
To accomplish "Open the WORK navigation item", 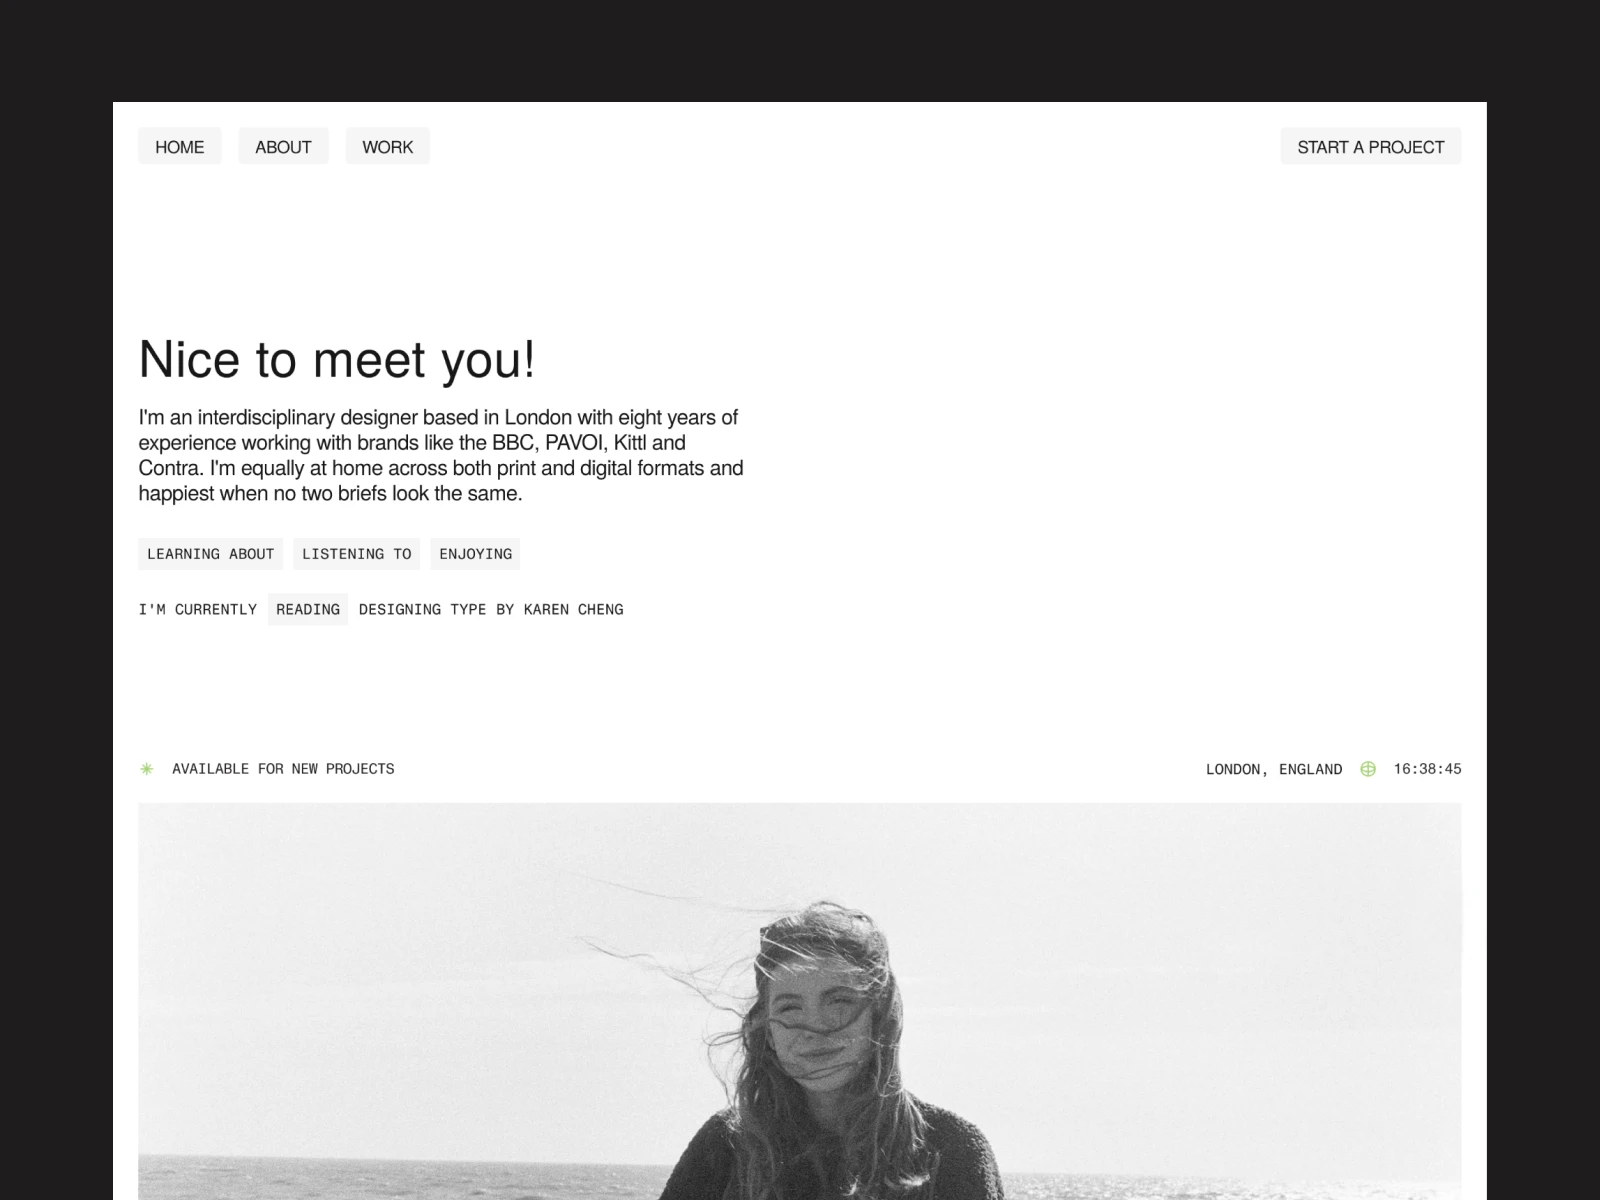I will pyautogui.click(x=388, y=147).
